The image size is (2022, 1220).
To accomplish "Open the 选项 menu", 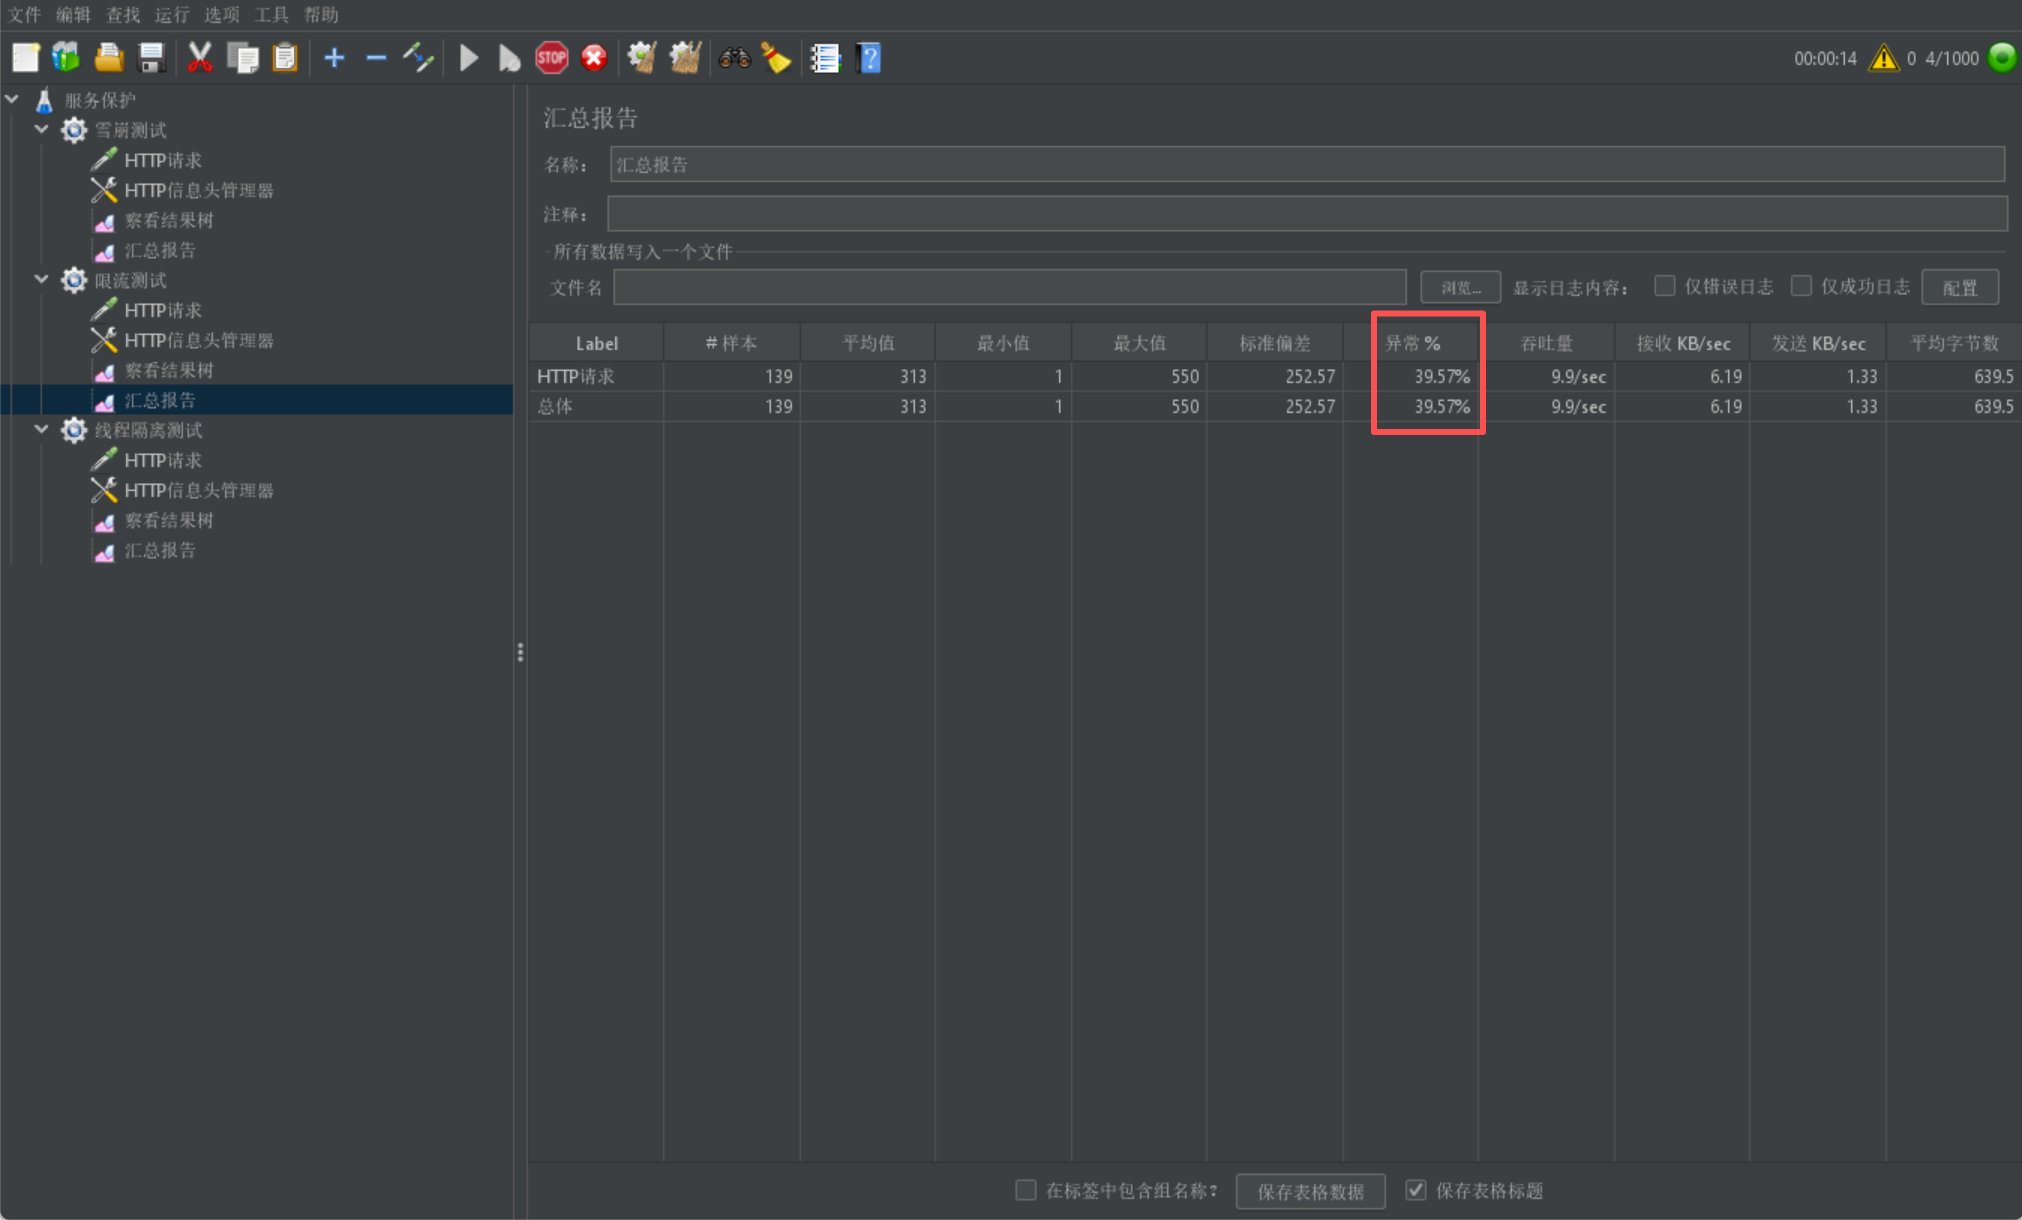I will pyautogui.click(x=221, y=15).
